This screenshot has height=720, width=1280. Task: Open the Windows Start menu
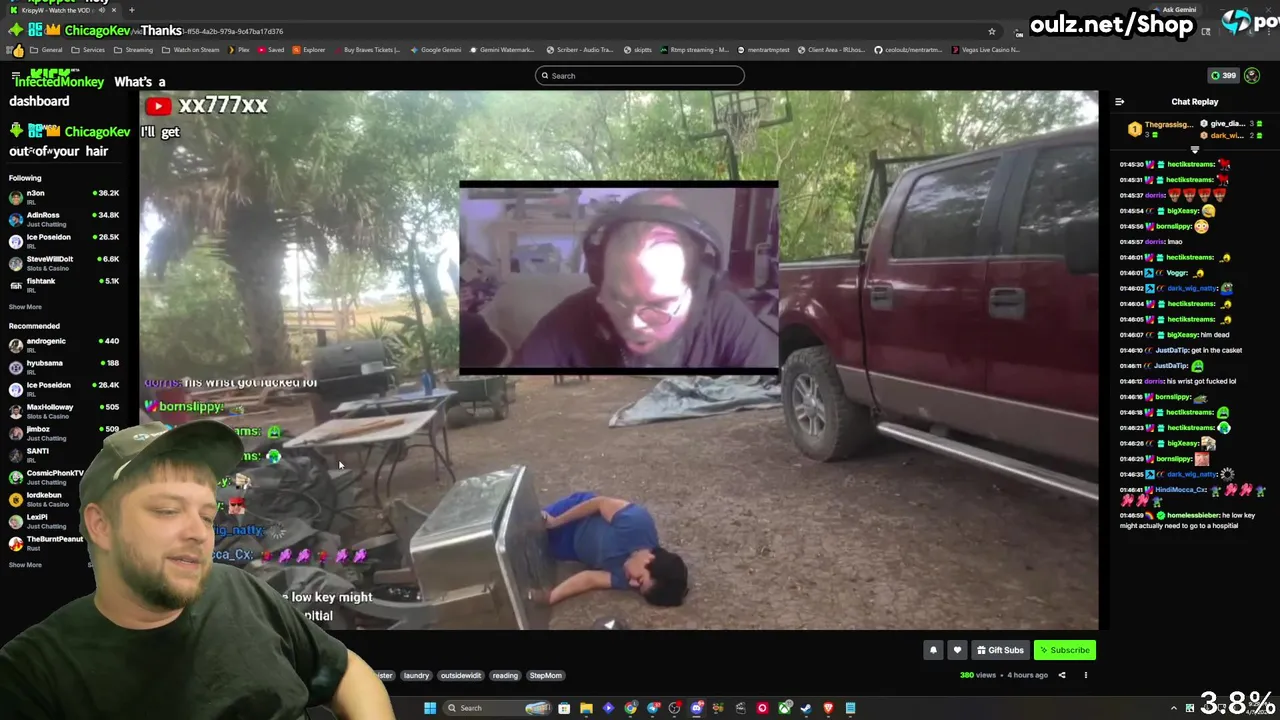pos(430,708)
